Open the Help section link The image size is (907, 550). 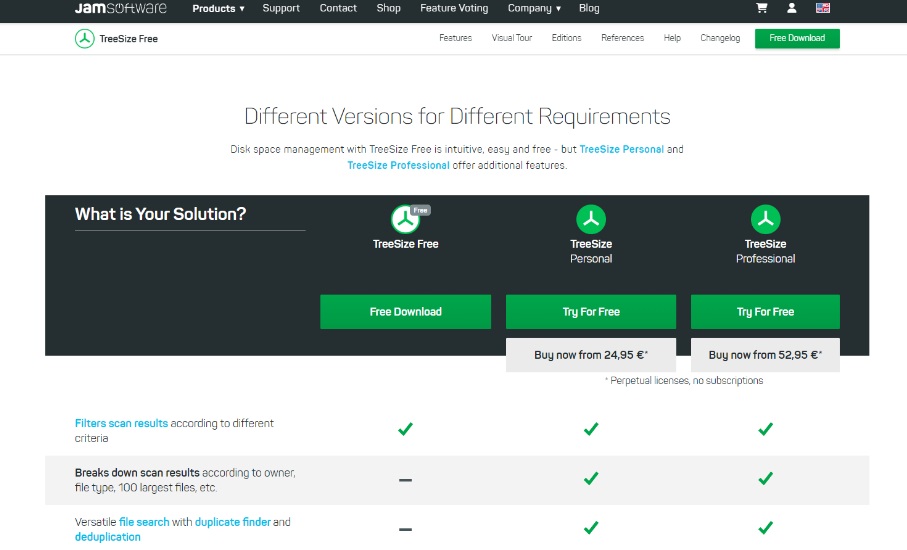pyautogui.click(x=672, y=38)
